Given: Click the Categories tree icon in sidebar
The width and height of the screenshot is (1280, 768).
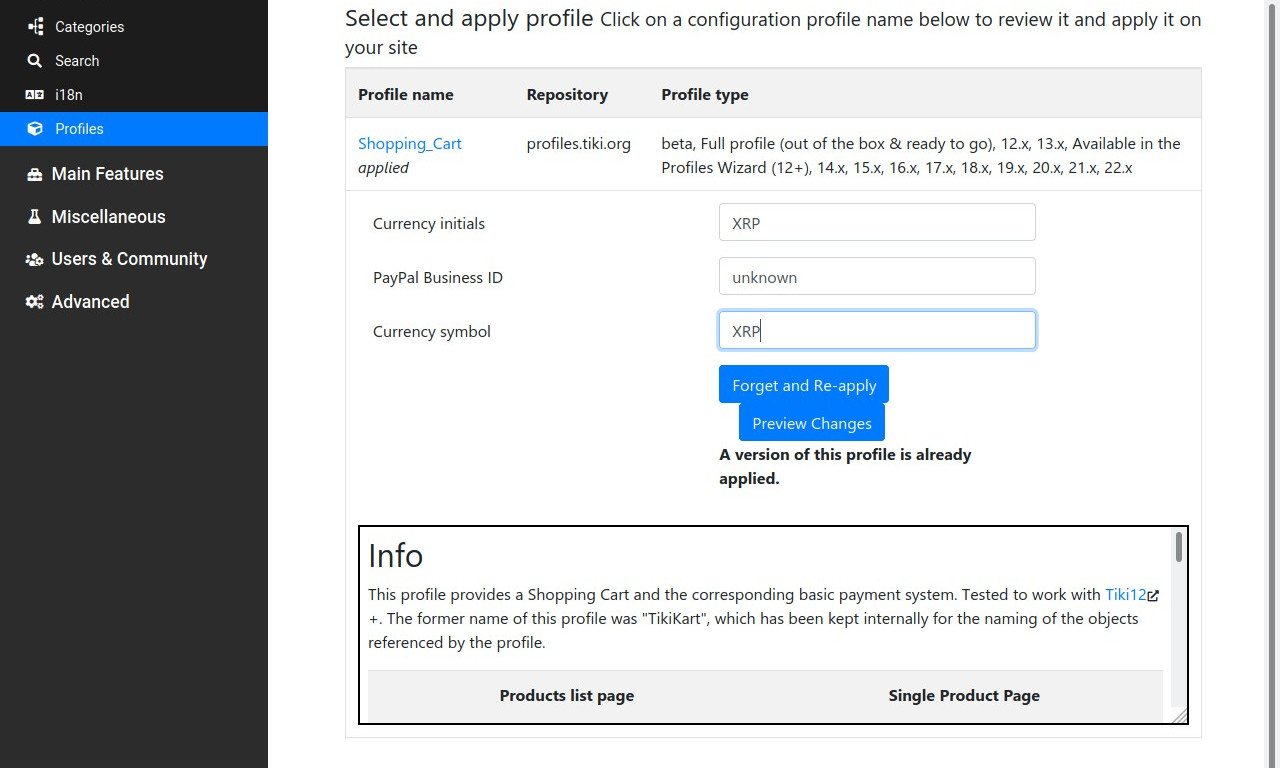Looking at the screenshot, I should pos(35,27).
